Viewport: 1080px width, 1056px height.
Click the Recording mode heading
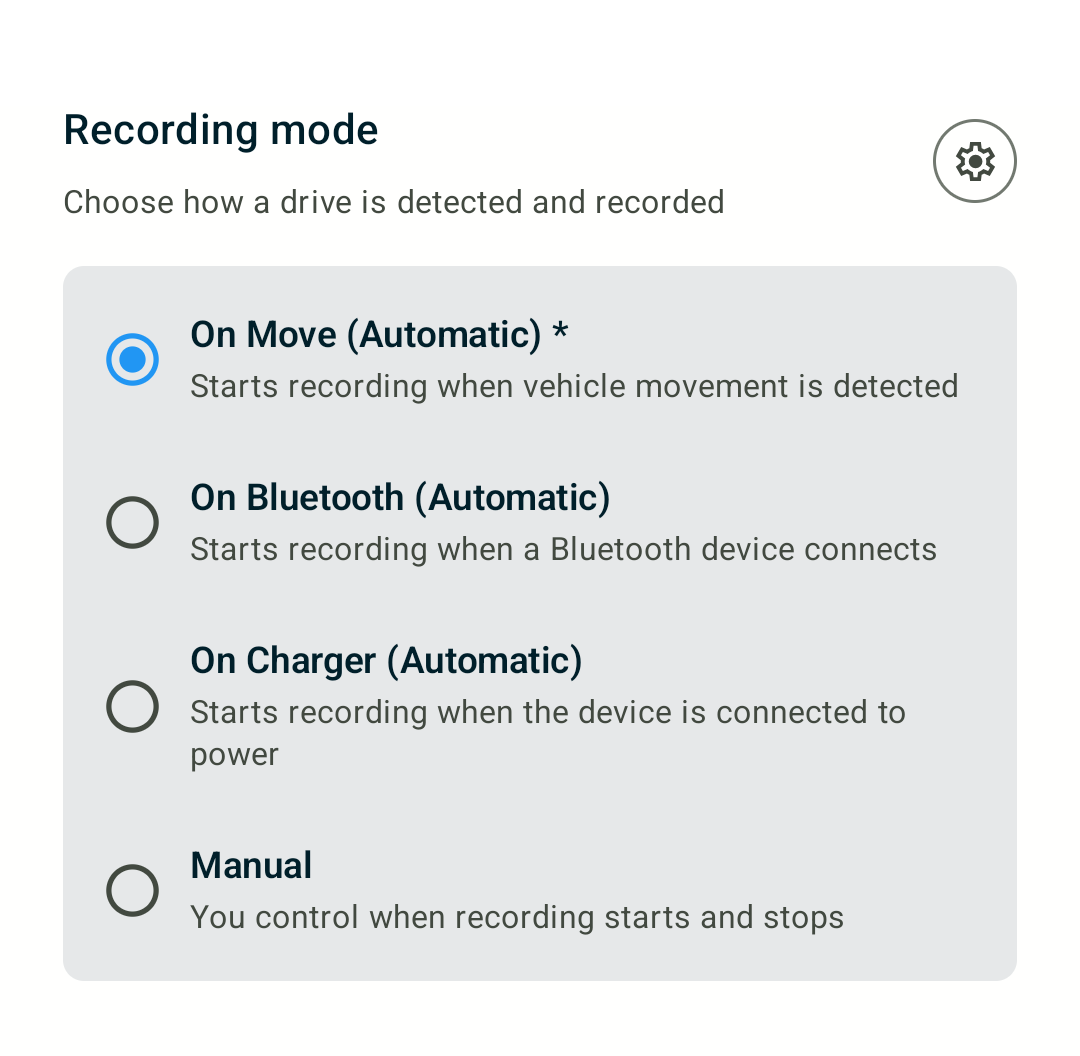coord(220,130)
